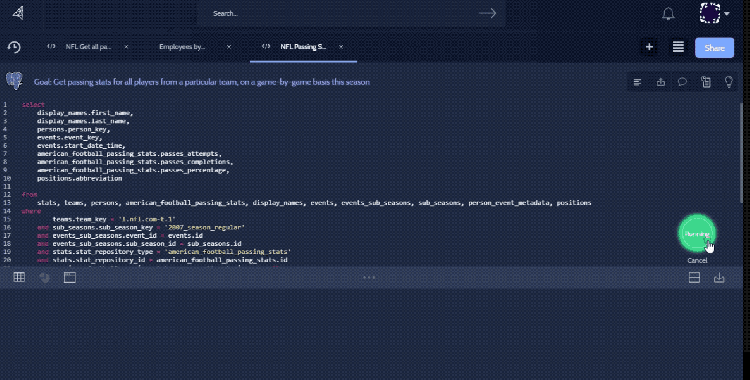Screen dimensions: 750x380
Task: Switch to the NFL Get all pa.. tab
Action: (88, 47)
